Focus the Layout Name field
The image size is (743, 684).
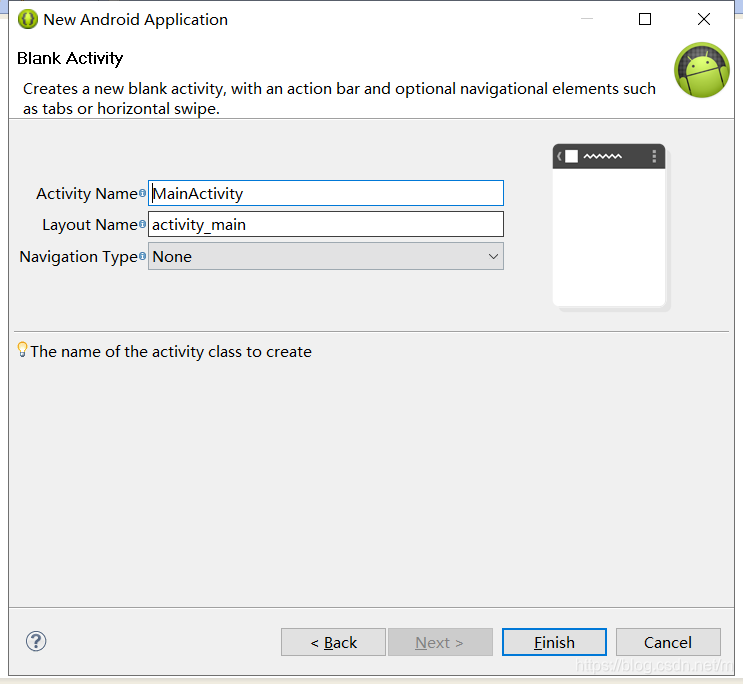(x=326, y=224)
